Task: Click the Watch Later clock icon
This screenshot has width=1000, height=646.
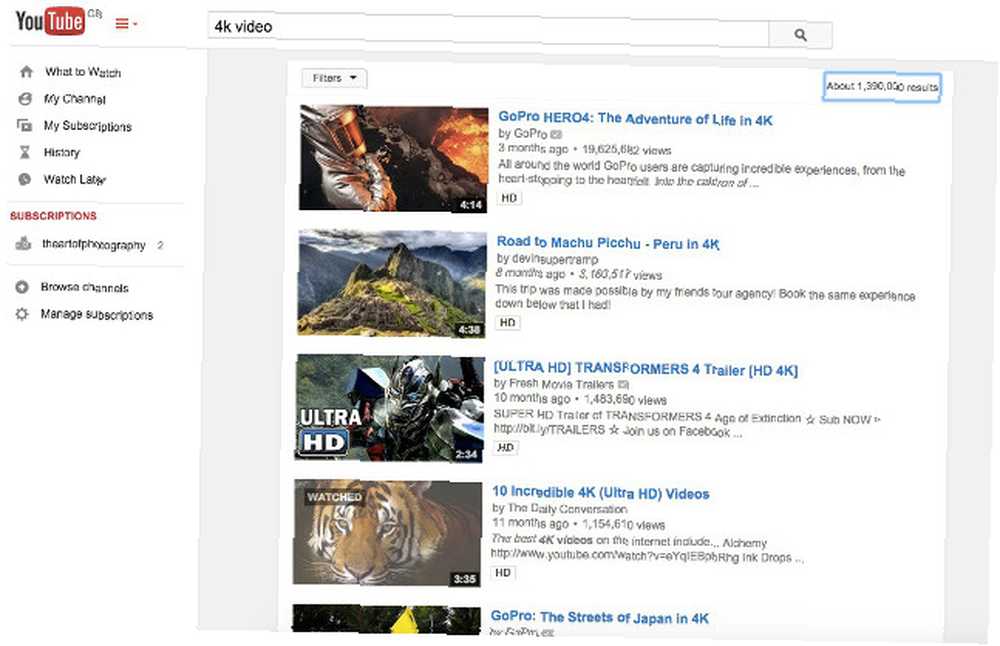Action: pyautogui.click(x=24, y=179)
